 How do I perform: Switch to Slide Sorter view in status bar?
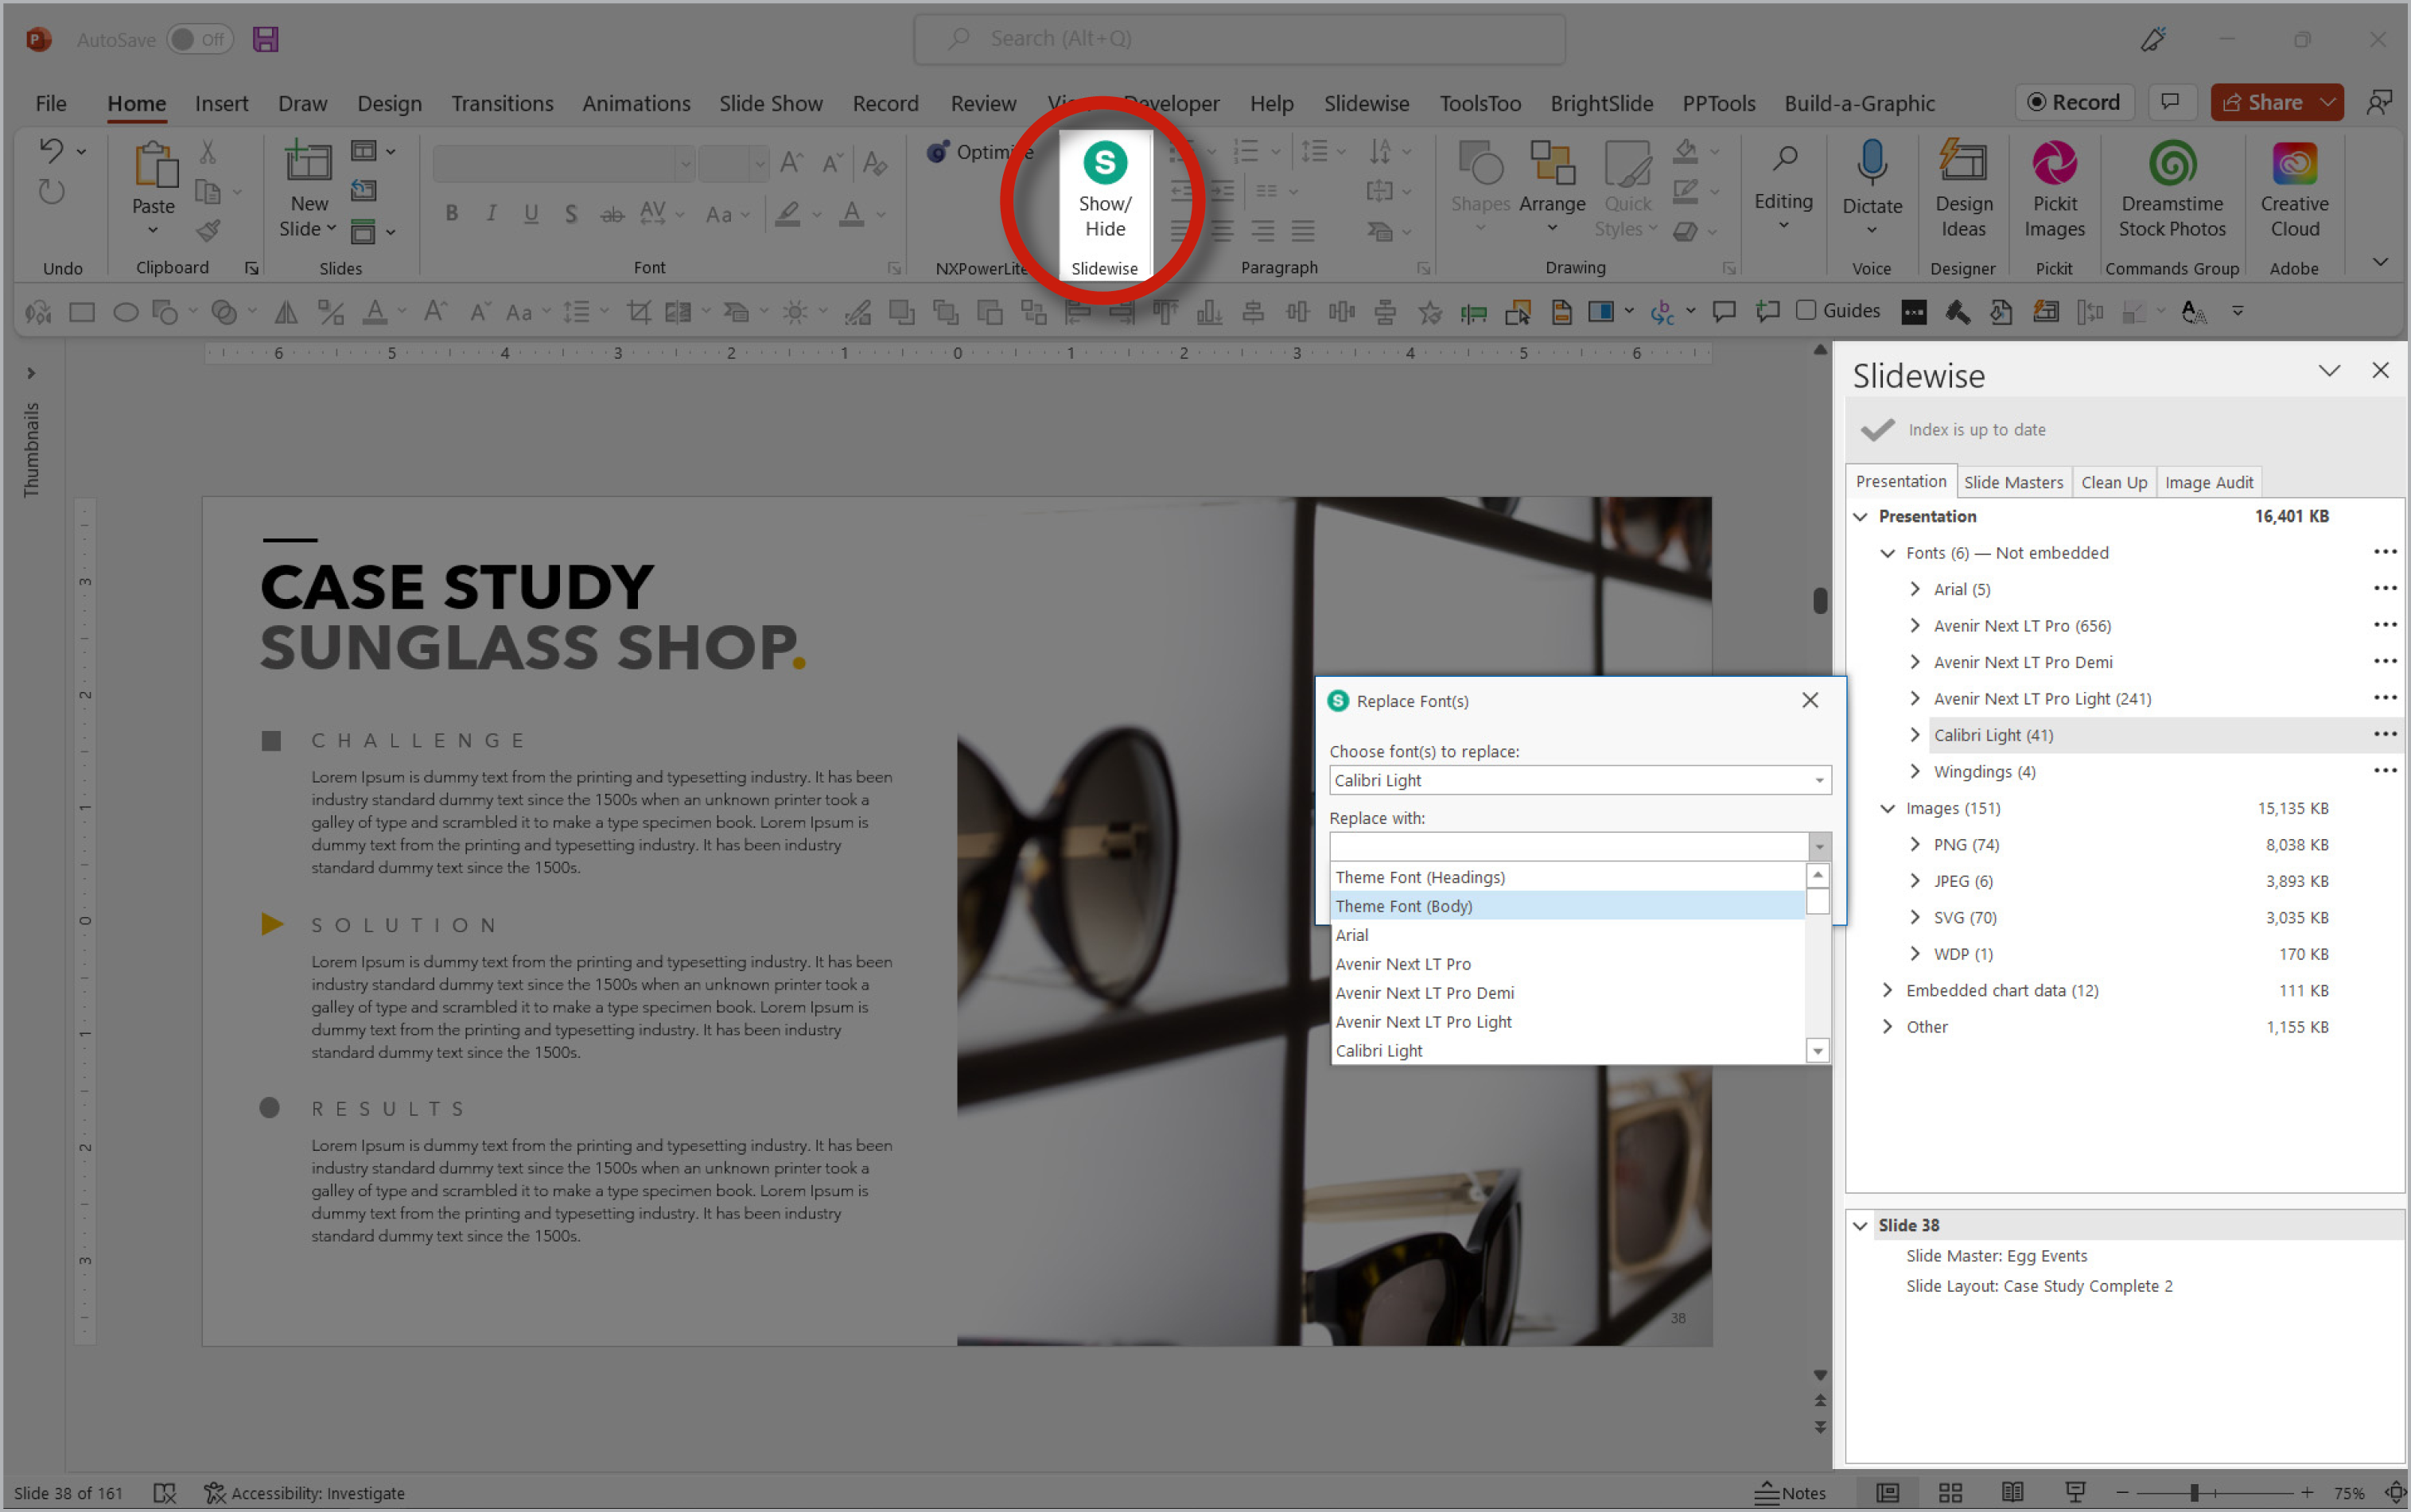tap(1950, 1492)
